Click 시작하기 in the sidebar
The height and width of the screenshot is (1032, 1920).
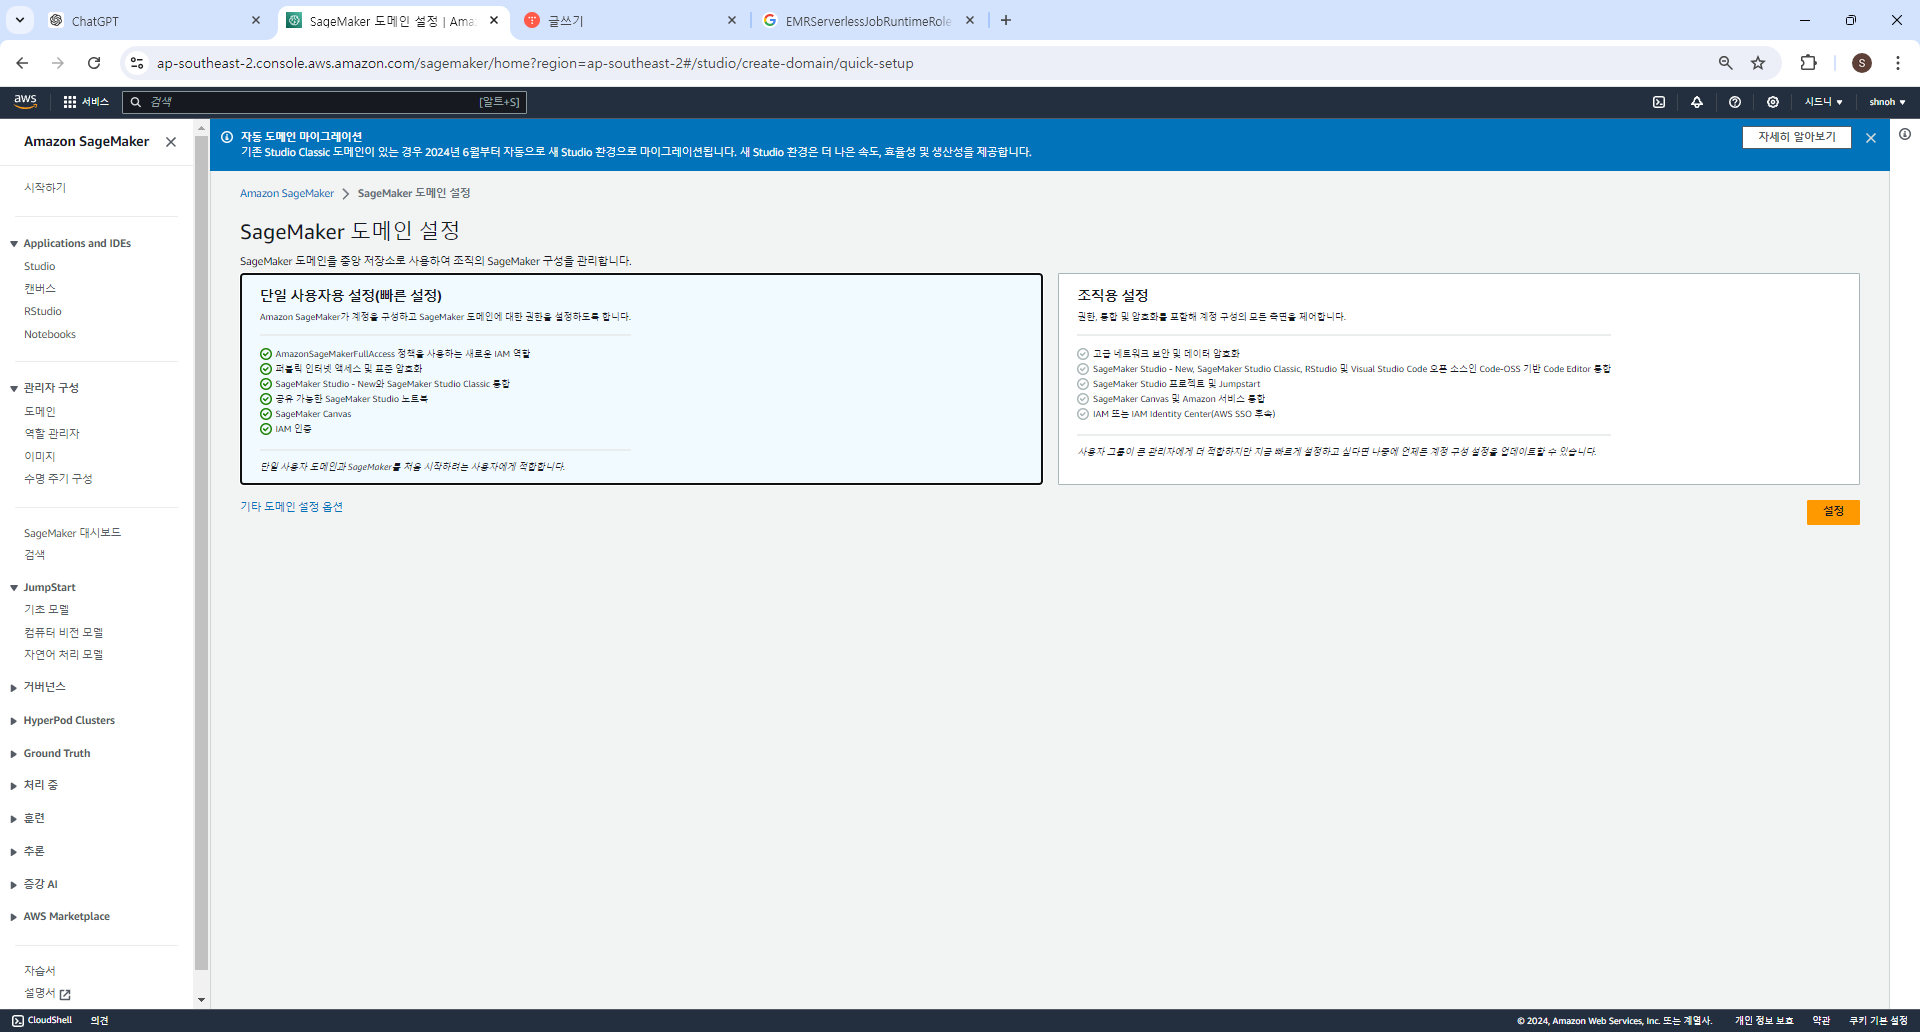click(45, 188)
